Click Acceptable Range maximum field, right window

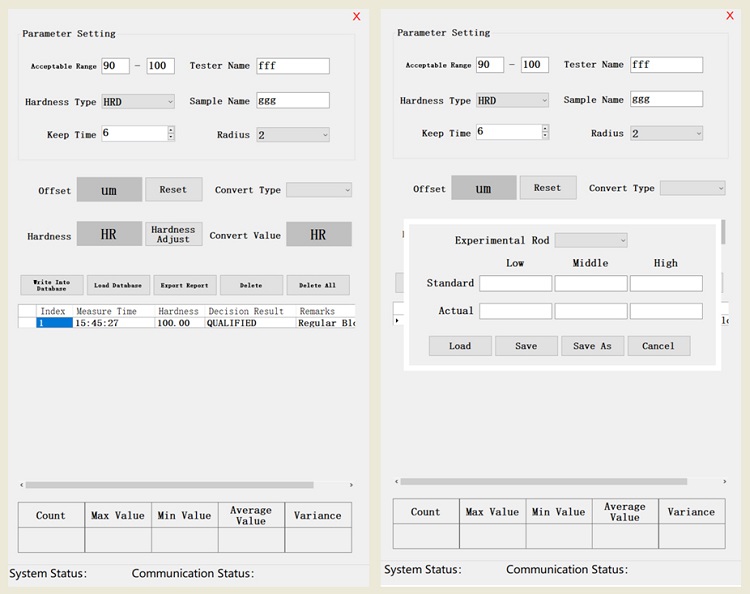535,65
